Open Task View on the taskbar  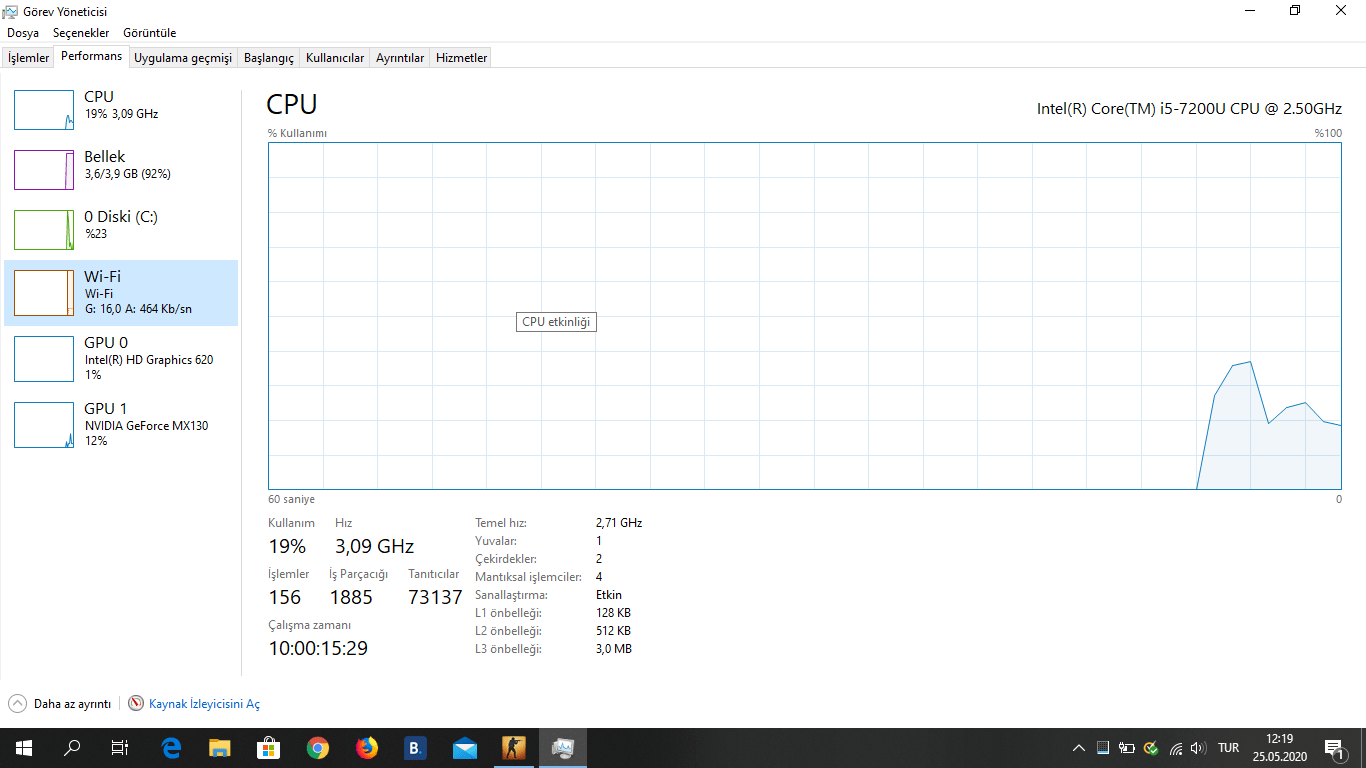click(x=120, y=748)
